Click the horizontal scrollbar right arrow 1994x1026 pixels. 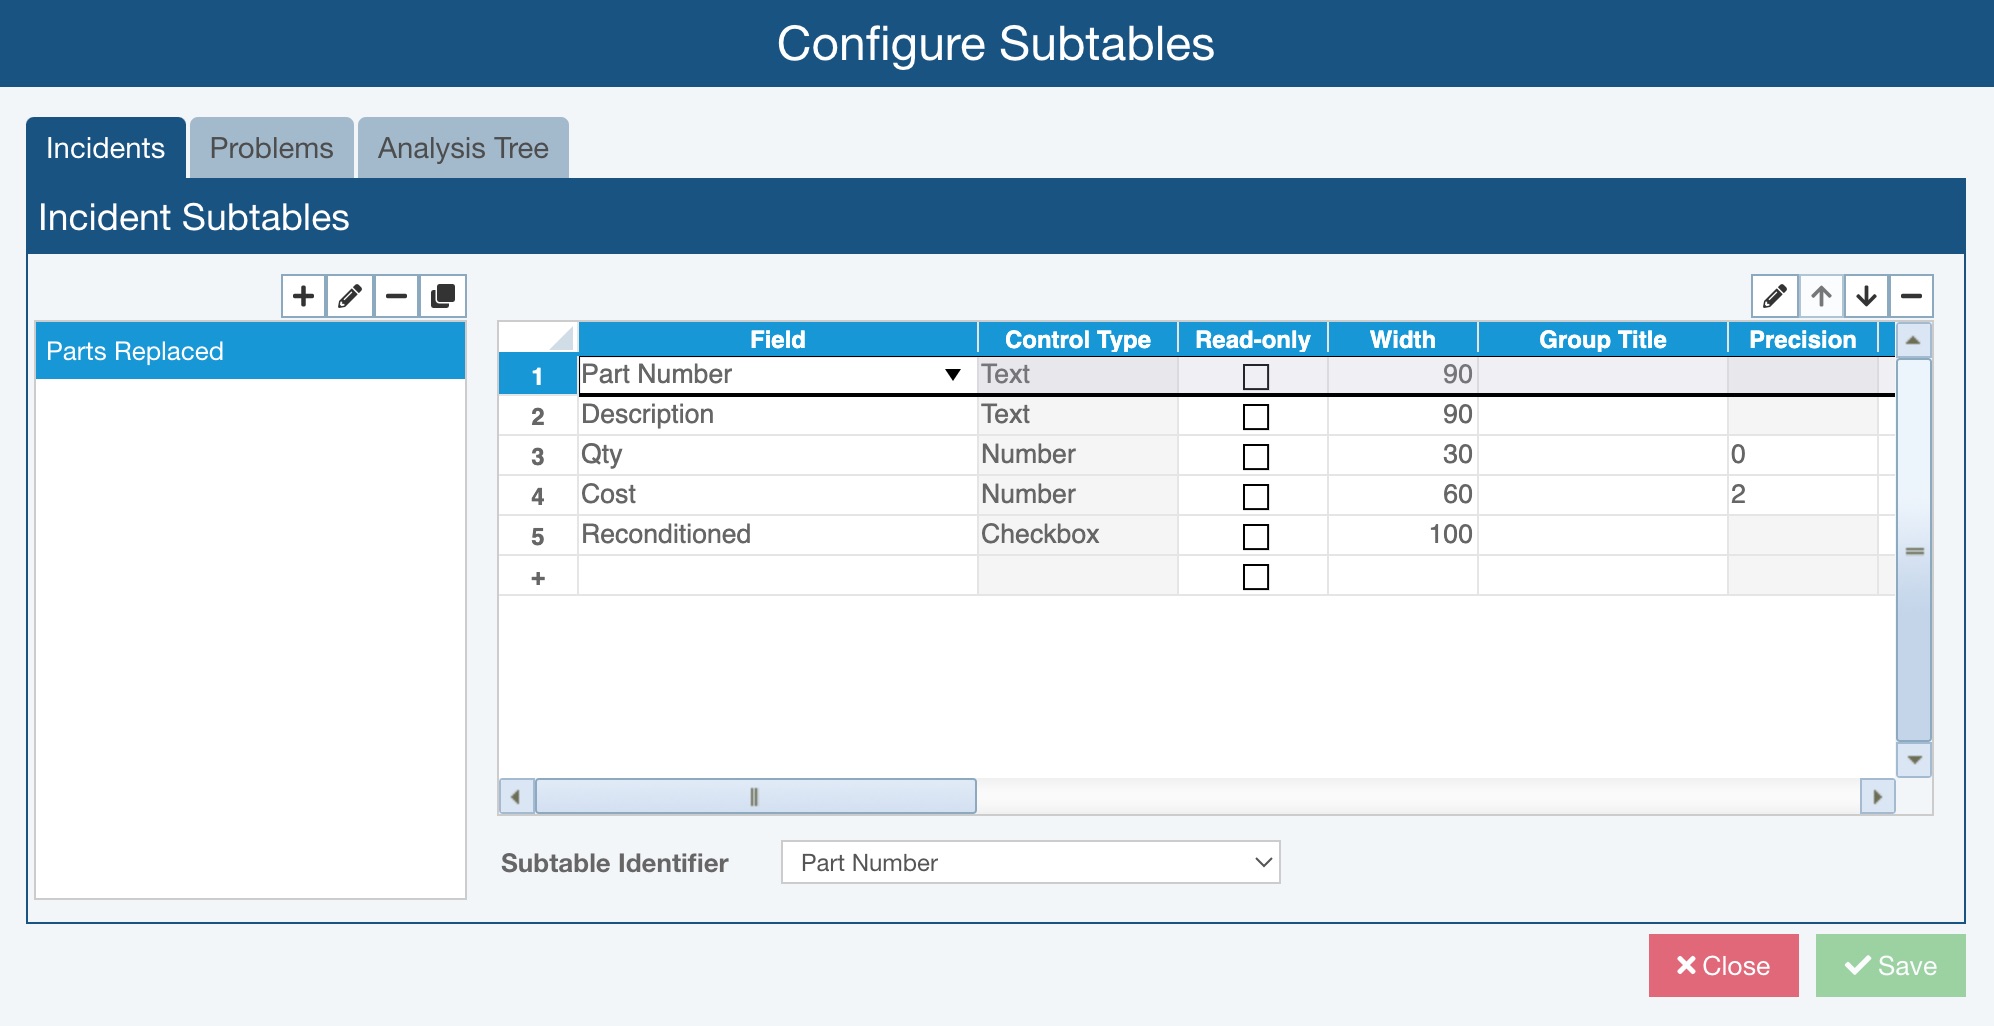[1877, 797]
